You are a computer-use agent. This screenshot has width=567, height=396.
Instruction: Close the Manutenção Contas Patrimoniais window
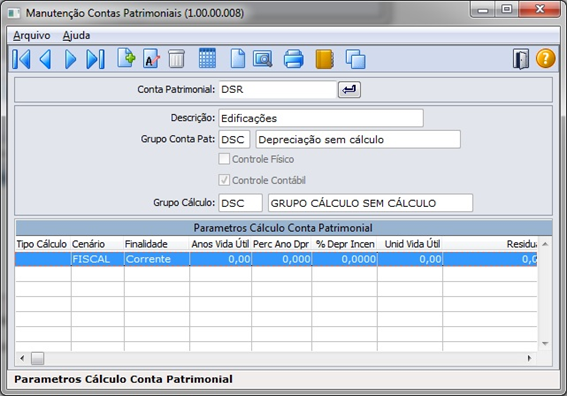pos(540,9)
